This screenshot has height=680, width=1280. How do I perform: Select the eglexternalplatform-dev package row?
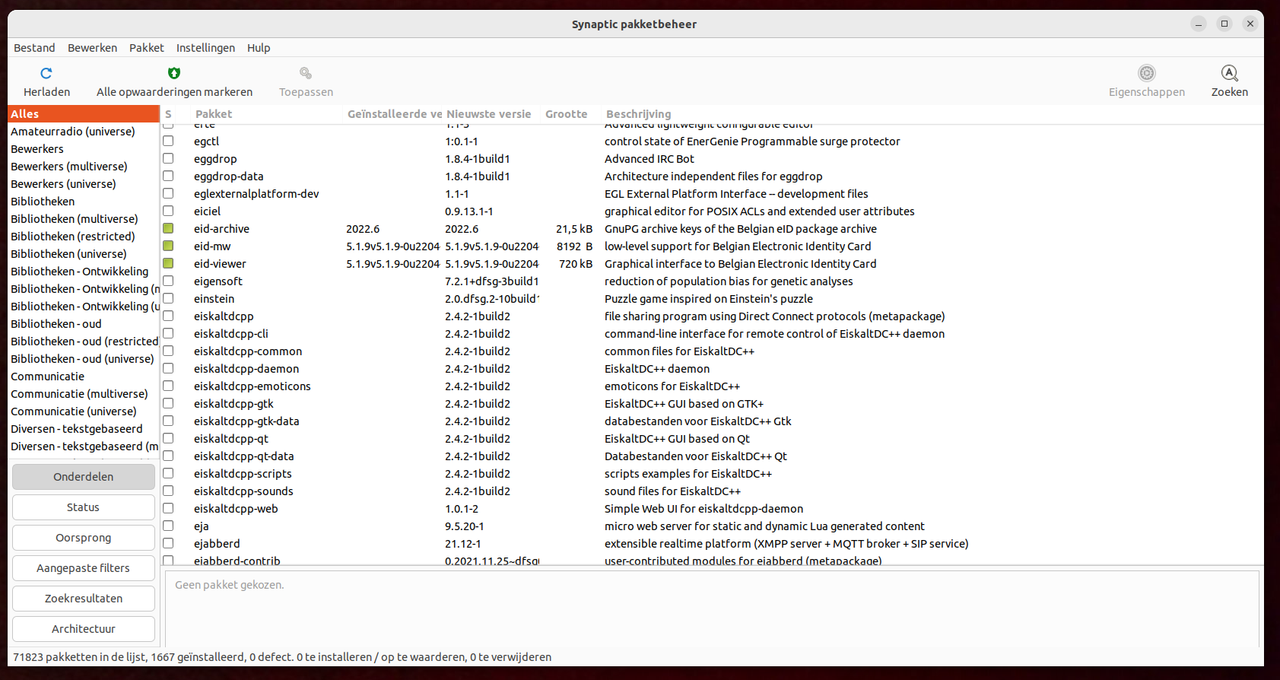click(713, 194)
